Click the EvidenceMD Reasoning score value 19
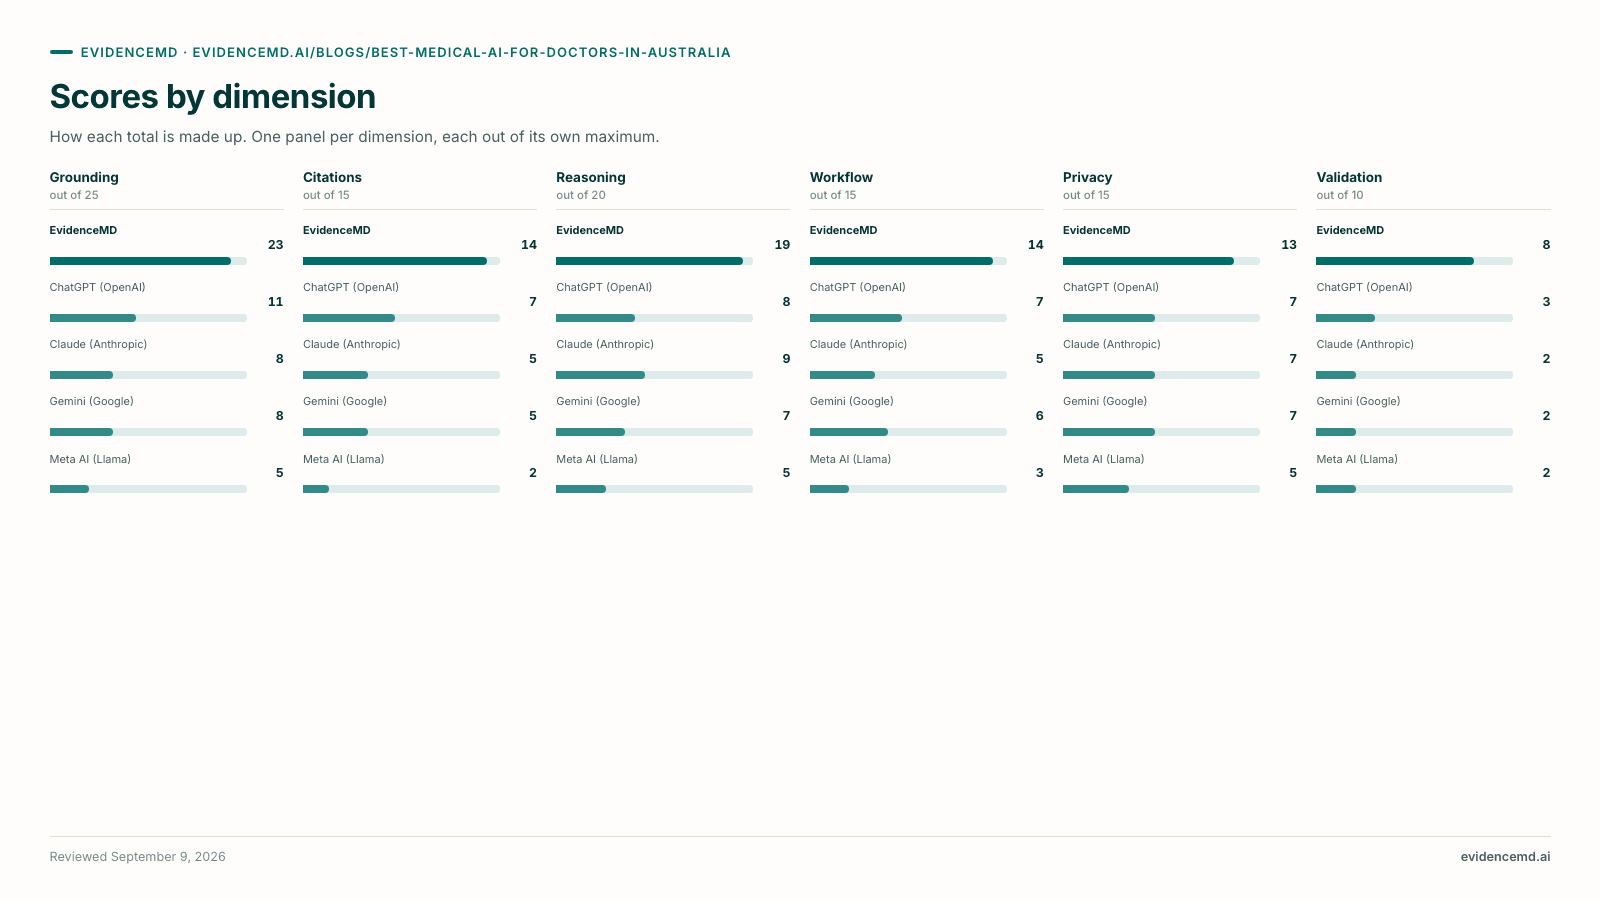The height and width of the screenshot is (900, 1600). point(782,245)
